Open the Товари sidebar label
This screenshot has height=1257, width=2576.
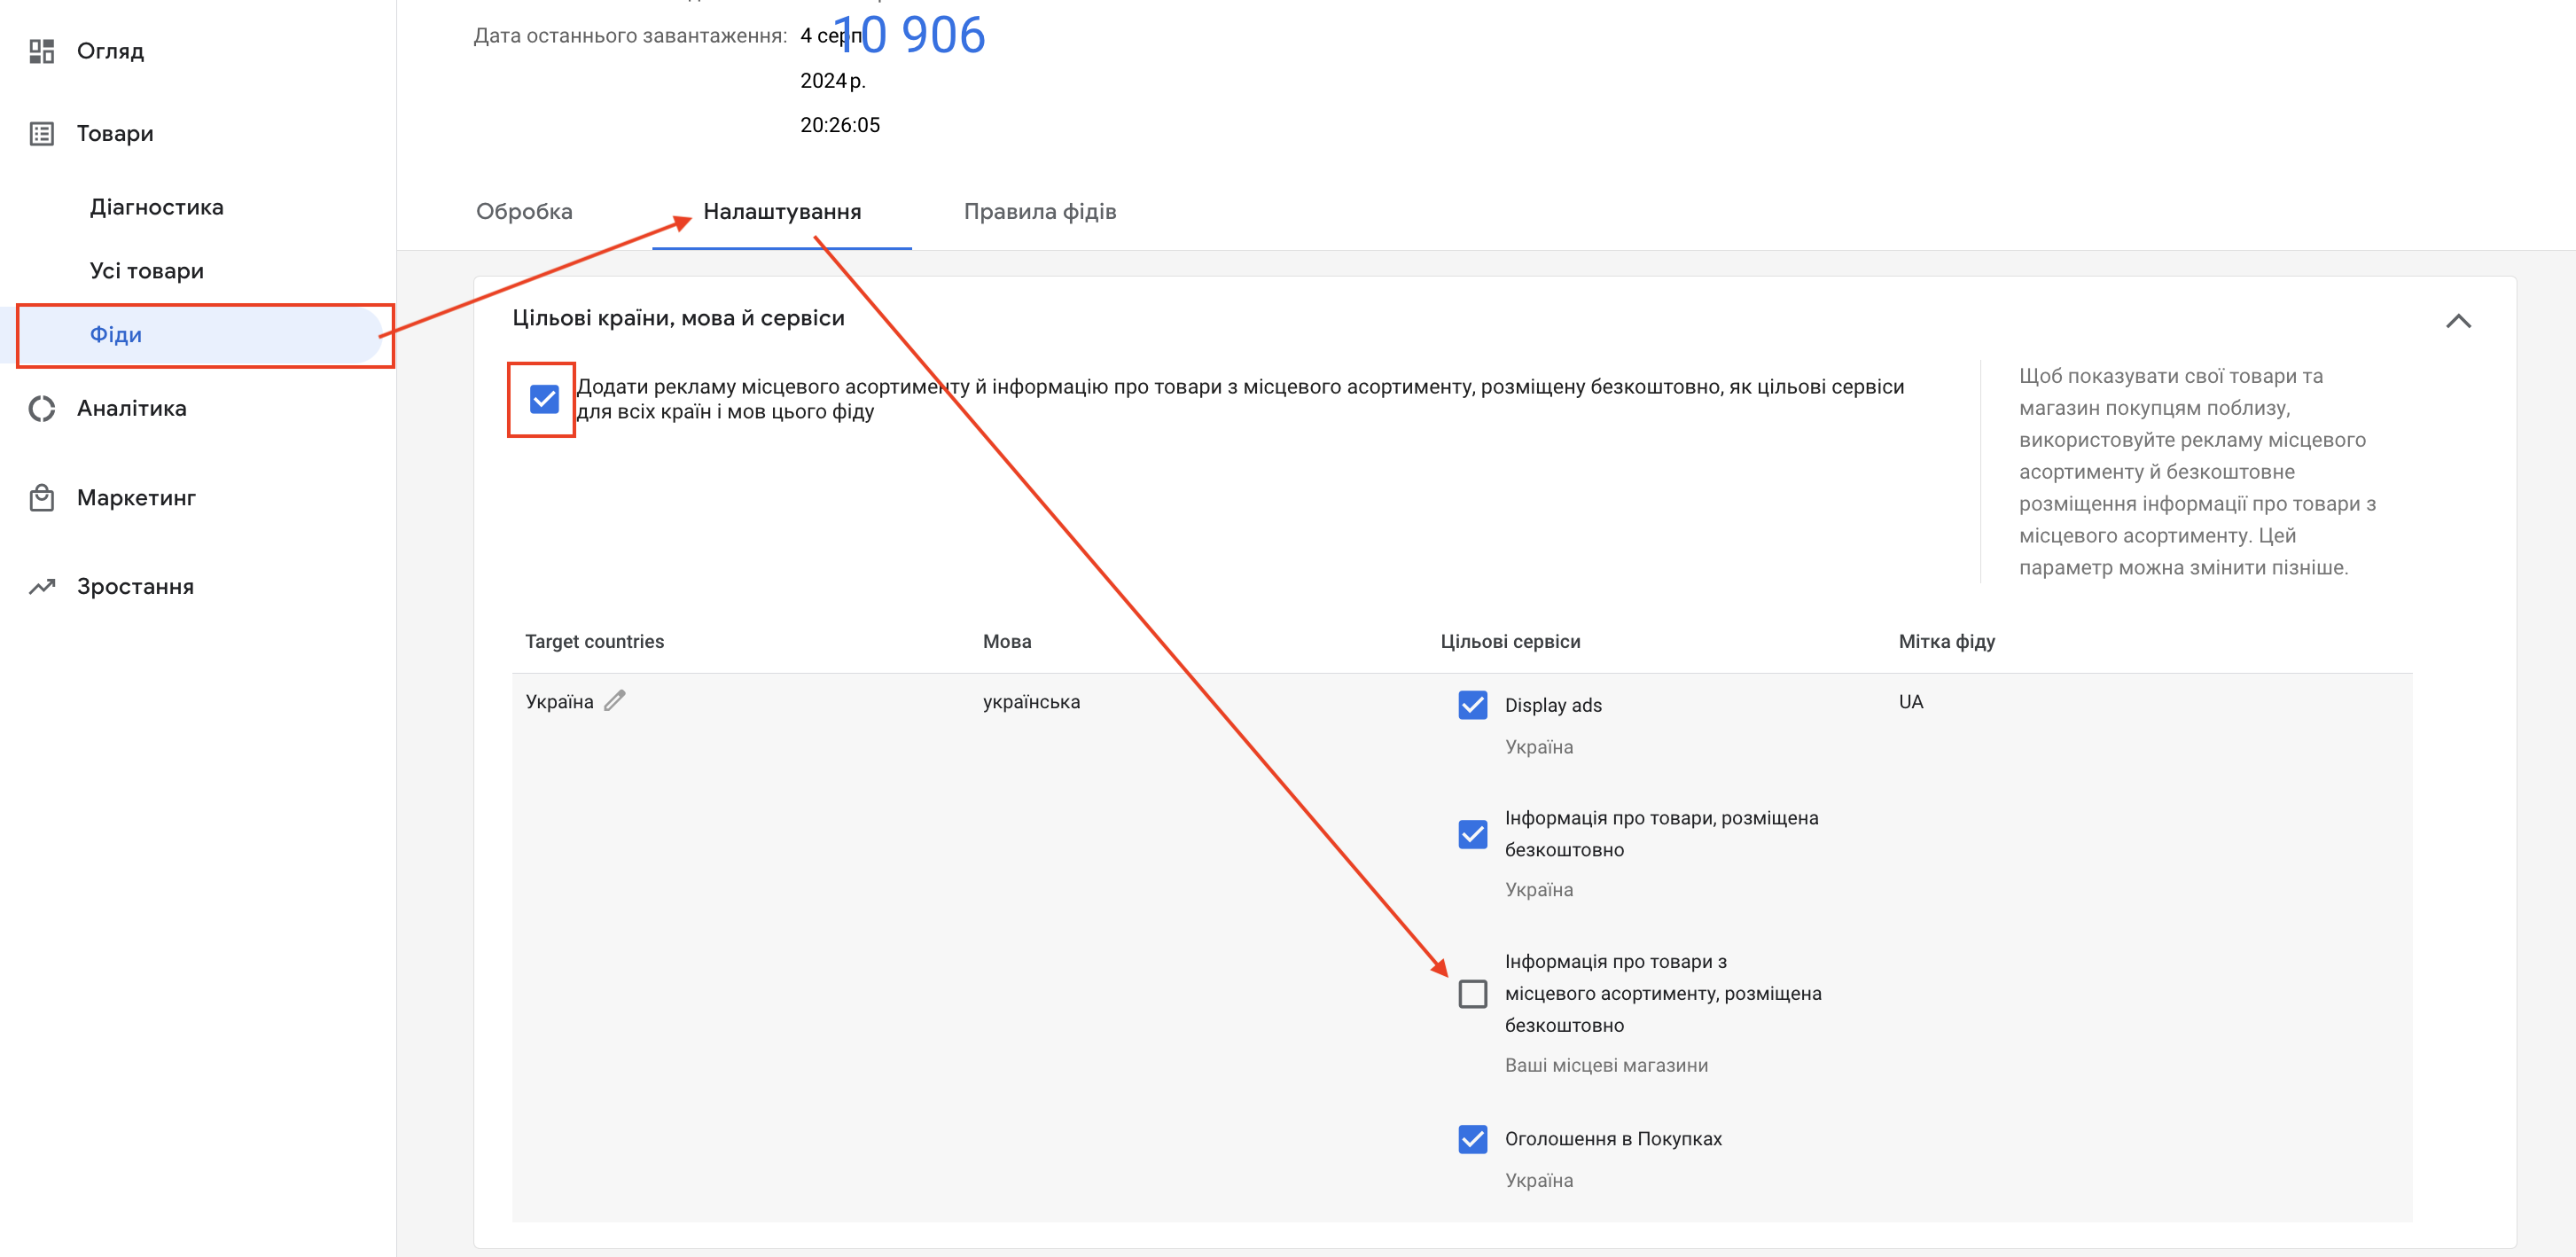(x=115, y=134)
